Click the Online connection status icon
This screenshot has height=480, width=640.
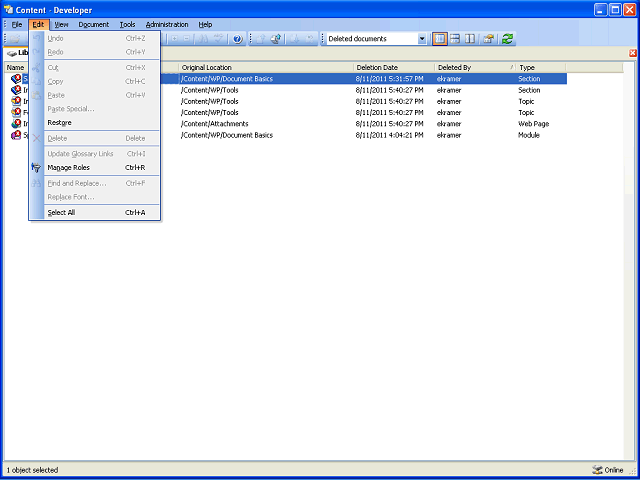[x=597, y=470]
